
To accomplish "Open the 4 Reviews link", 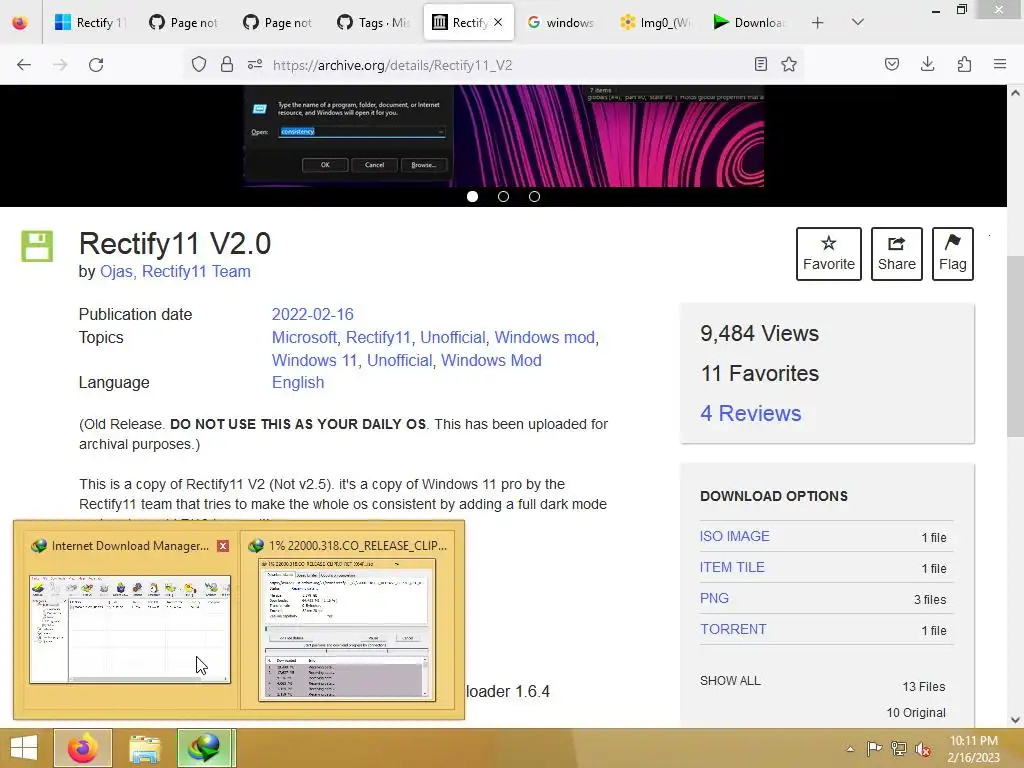I will 750,413.
